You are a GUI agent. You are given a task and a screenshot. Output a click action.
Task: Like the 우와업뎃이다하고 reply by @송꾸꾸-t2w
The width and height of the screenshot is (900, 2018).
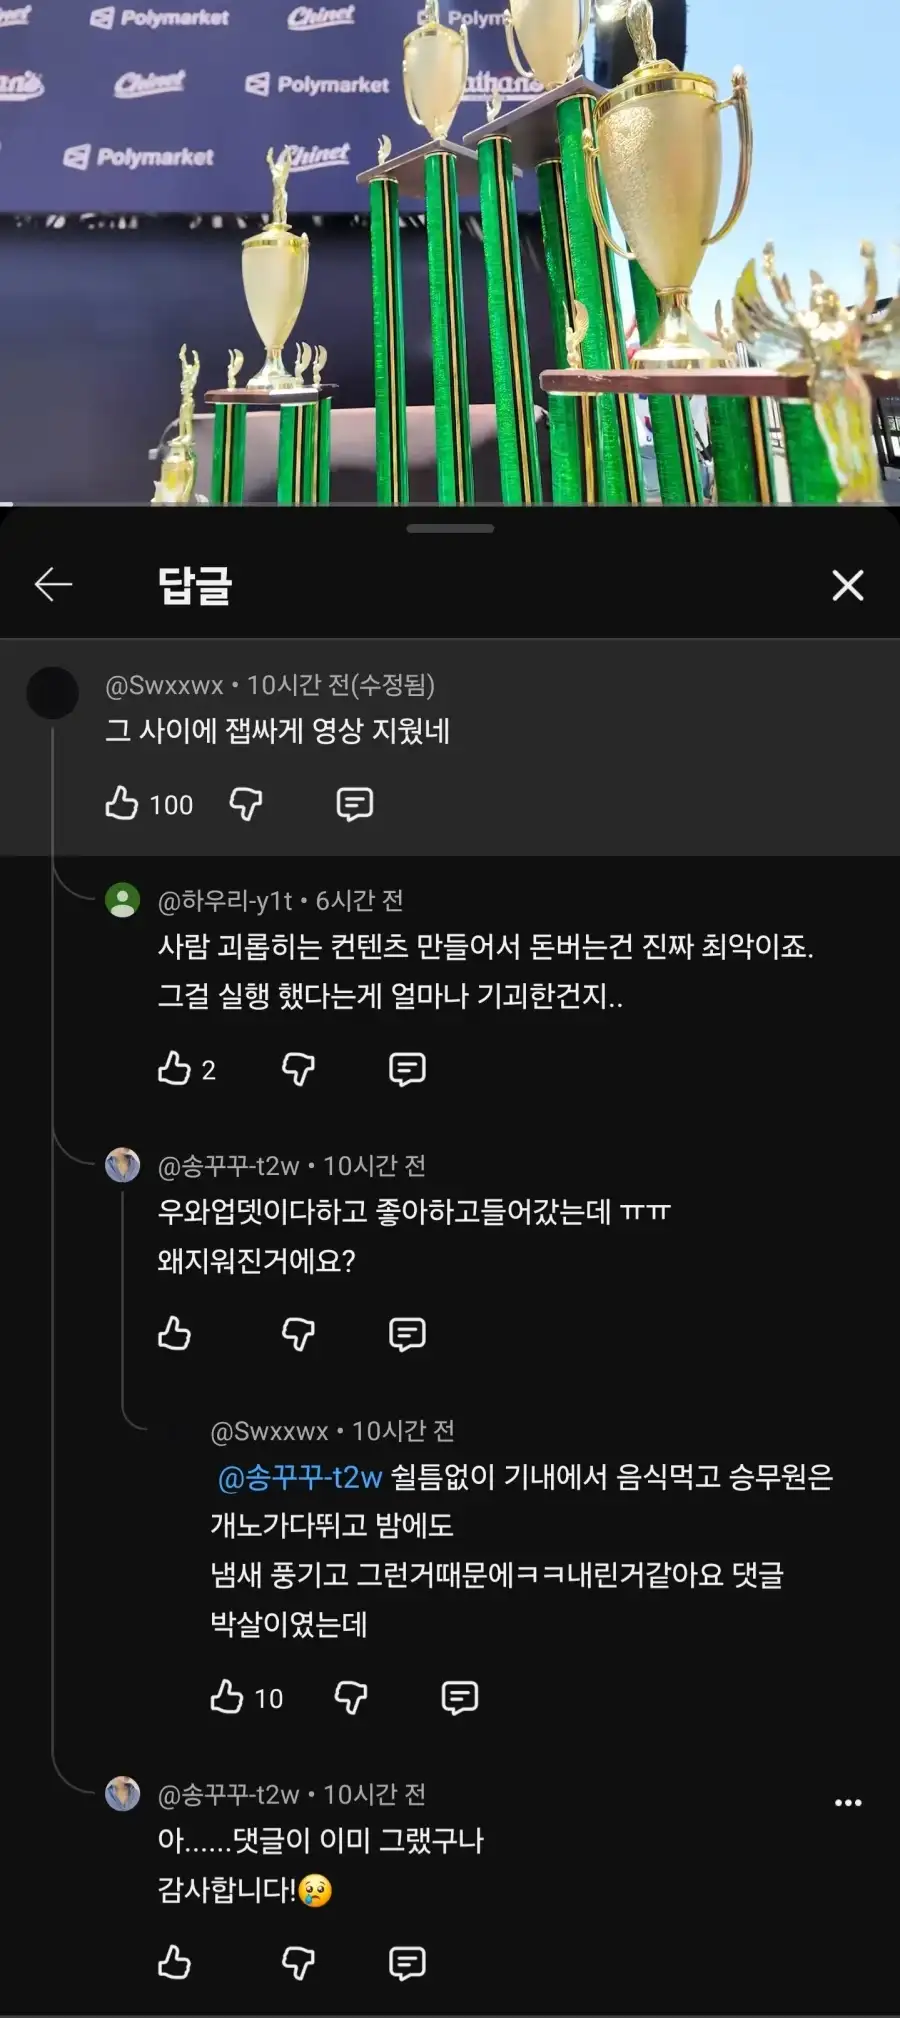174,1334
